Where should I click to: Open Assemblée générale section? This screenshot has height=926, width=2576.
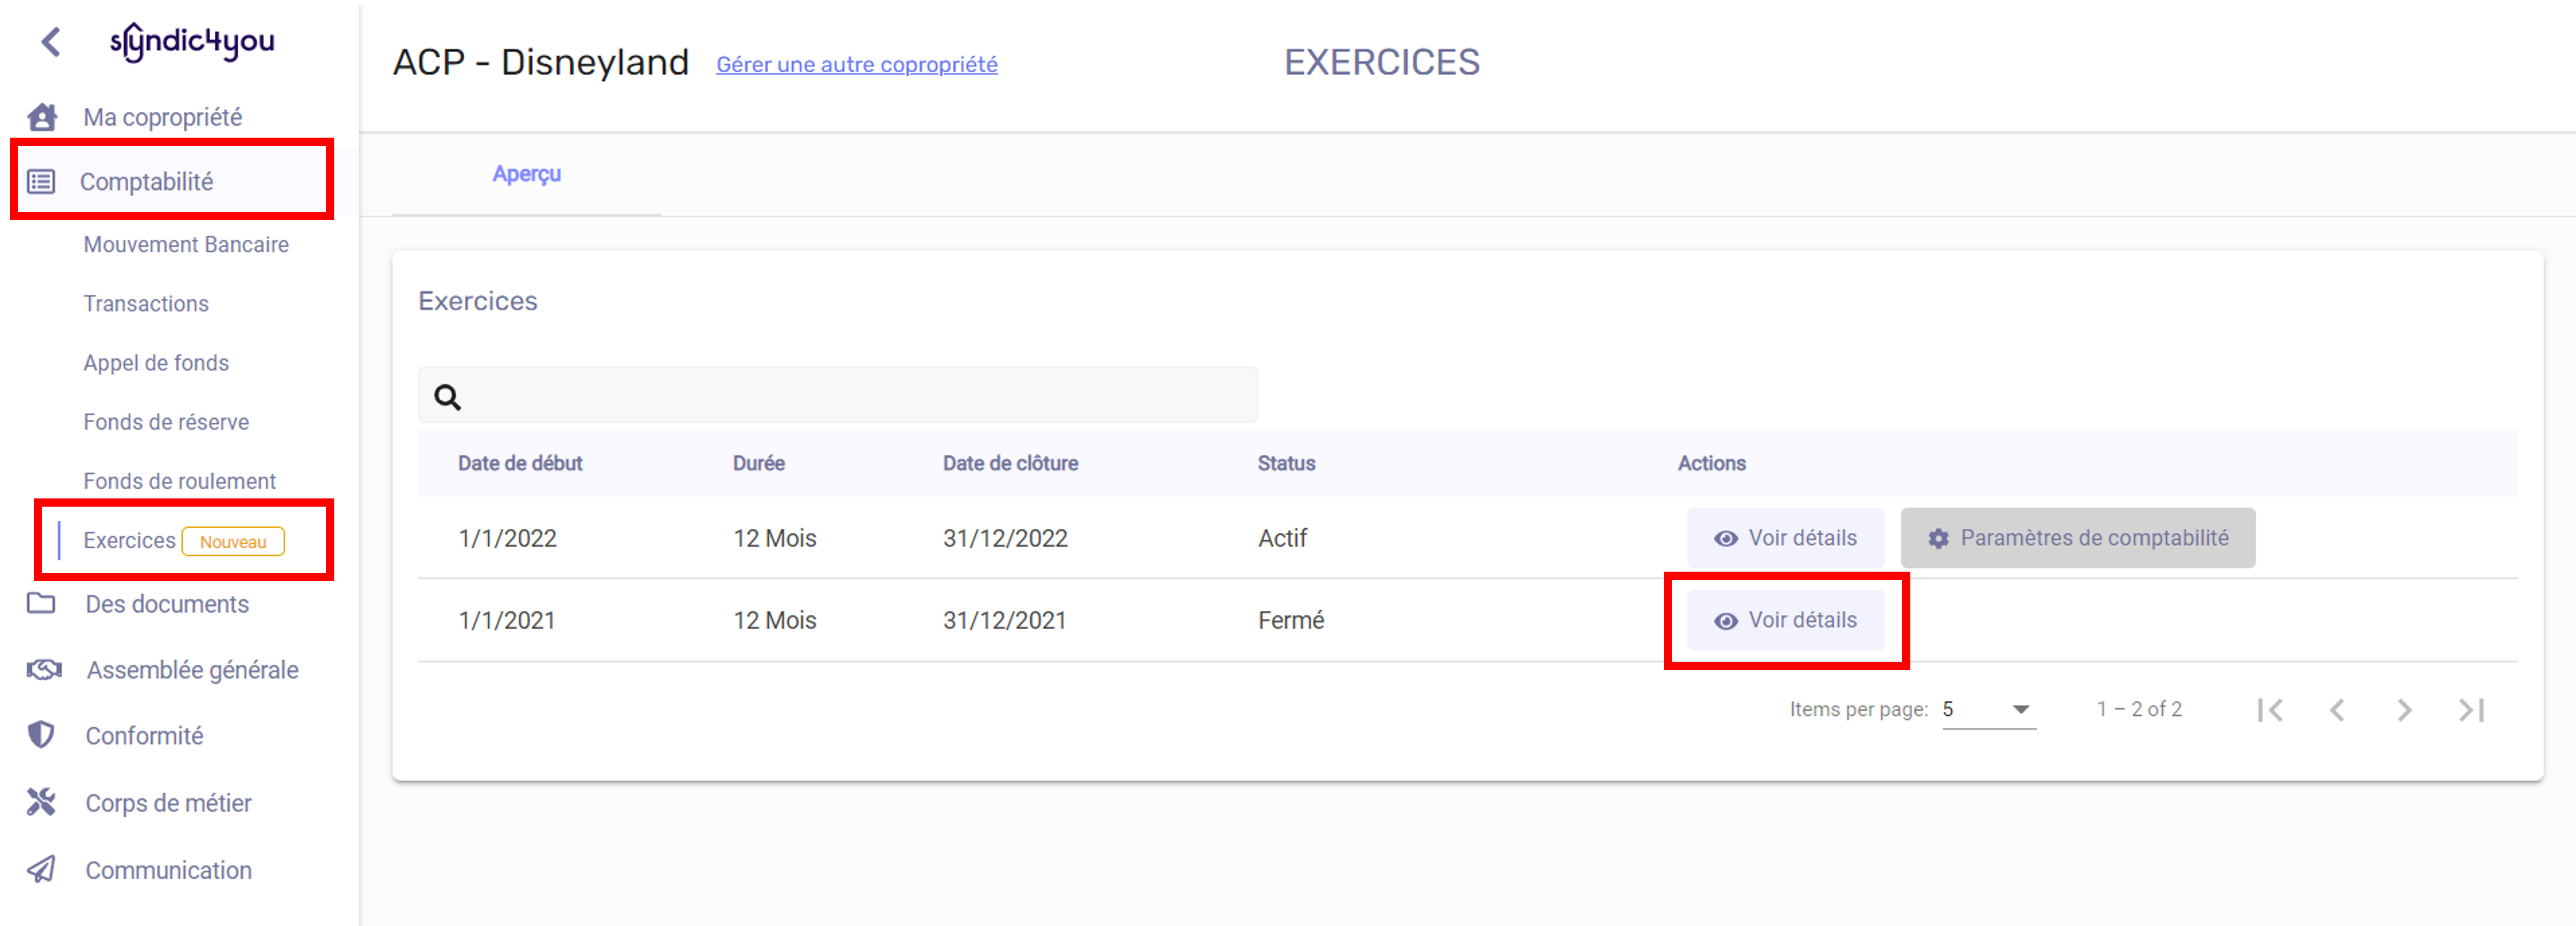(x=192, y=670)
